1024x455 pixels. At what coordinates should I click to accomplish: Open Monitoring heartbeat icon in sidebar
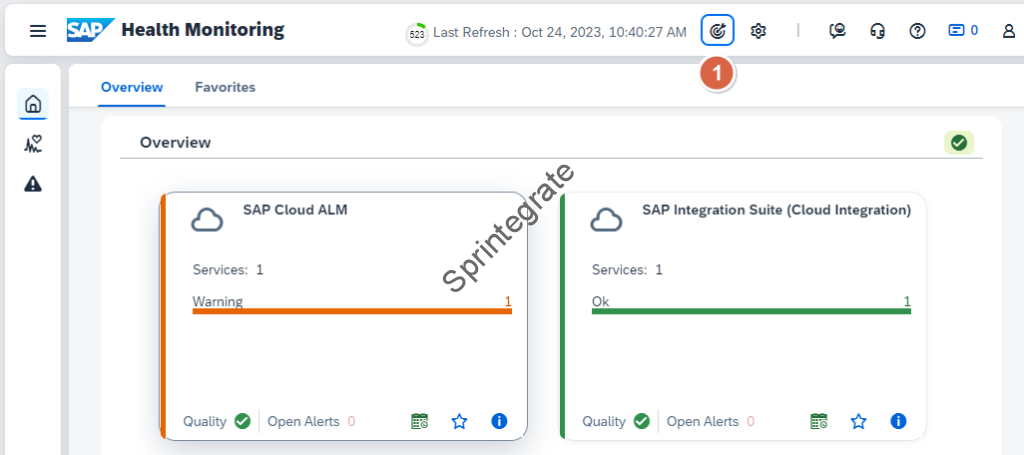point(33,144)
